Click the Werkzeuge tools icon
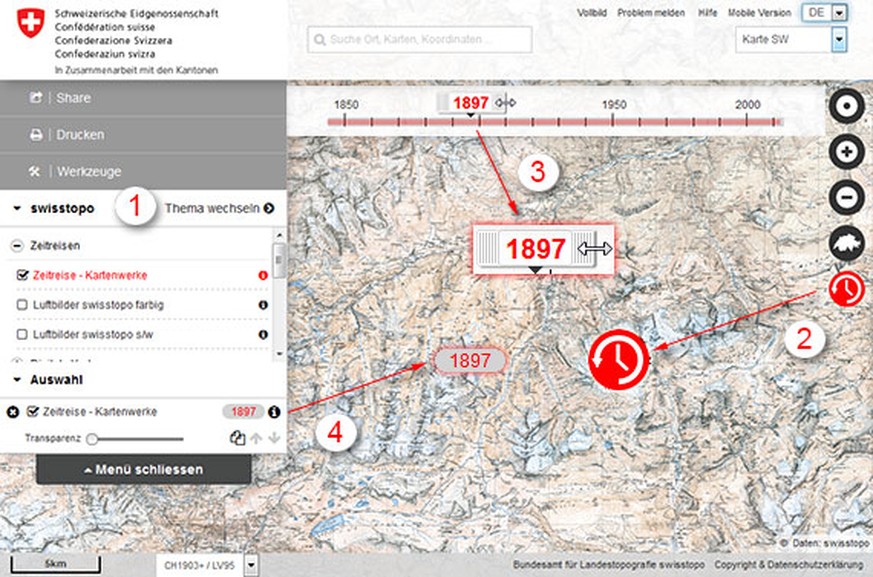Viewport: 873px width, 577px height. tap(35, 172)
